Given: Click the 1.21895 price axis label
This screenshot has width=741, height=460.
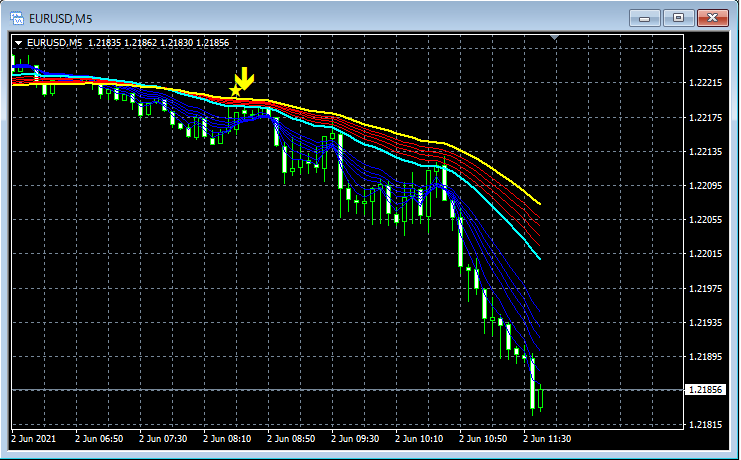Looking at the screenshot, I should click(706, 356).
